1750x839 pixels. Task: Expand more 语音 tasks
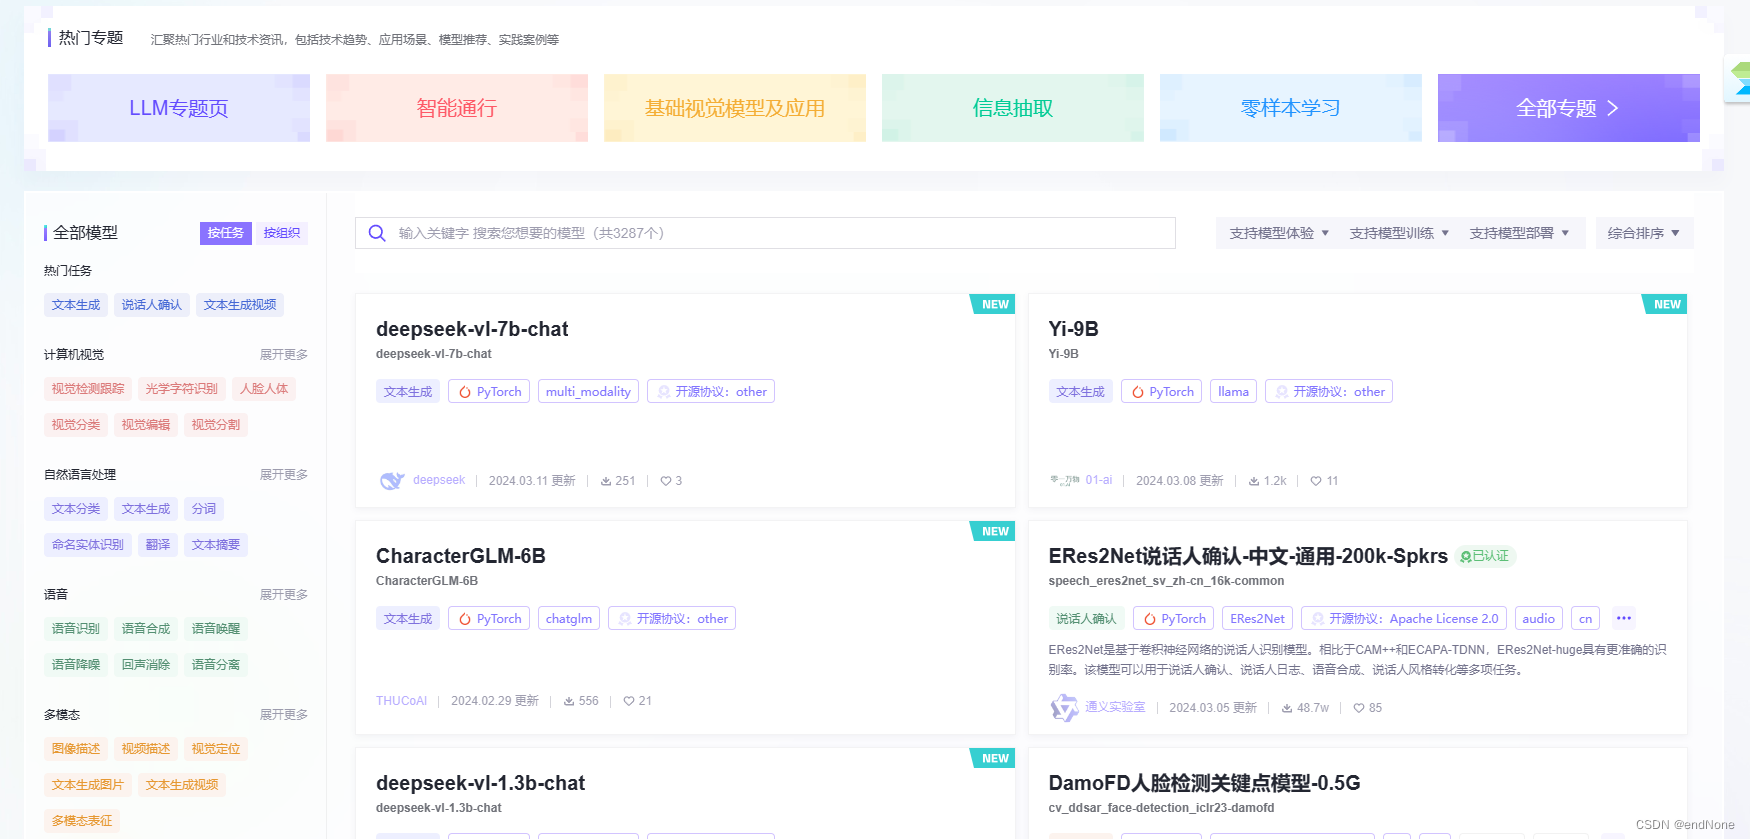284,595
